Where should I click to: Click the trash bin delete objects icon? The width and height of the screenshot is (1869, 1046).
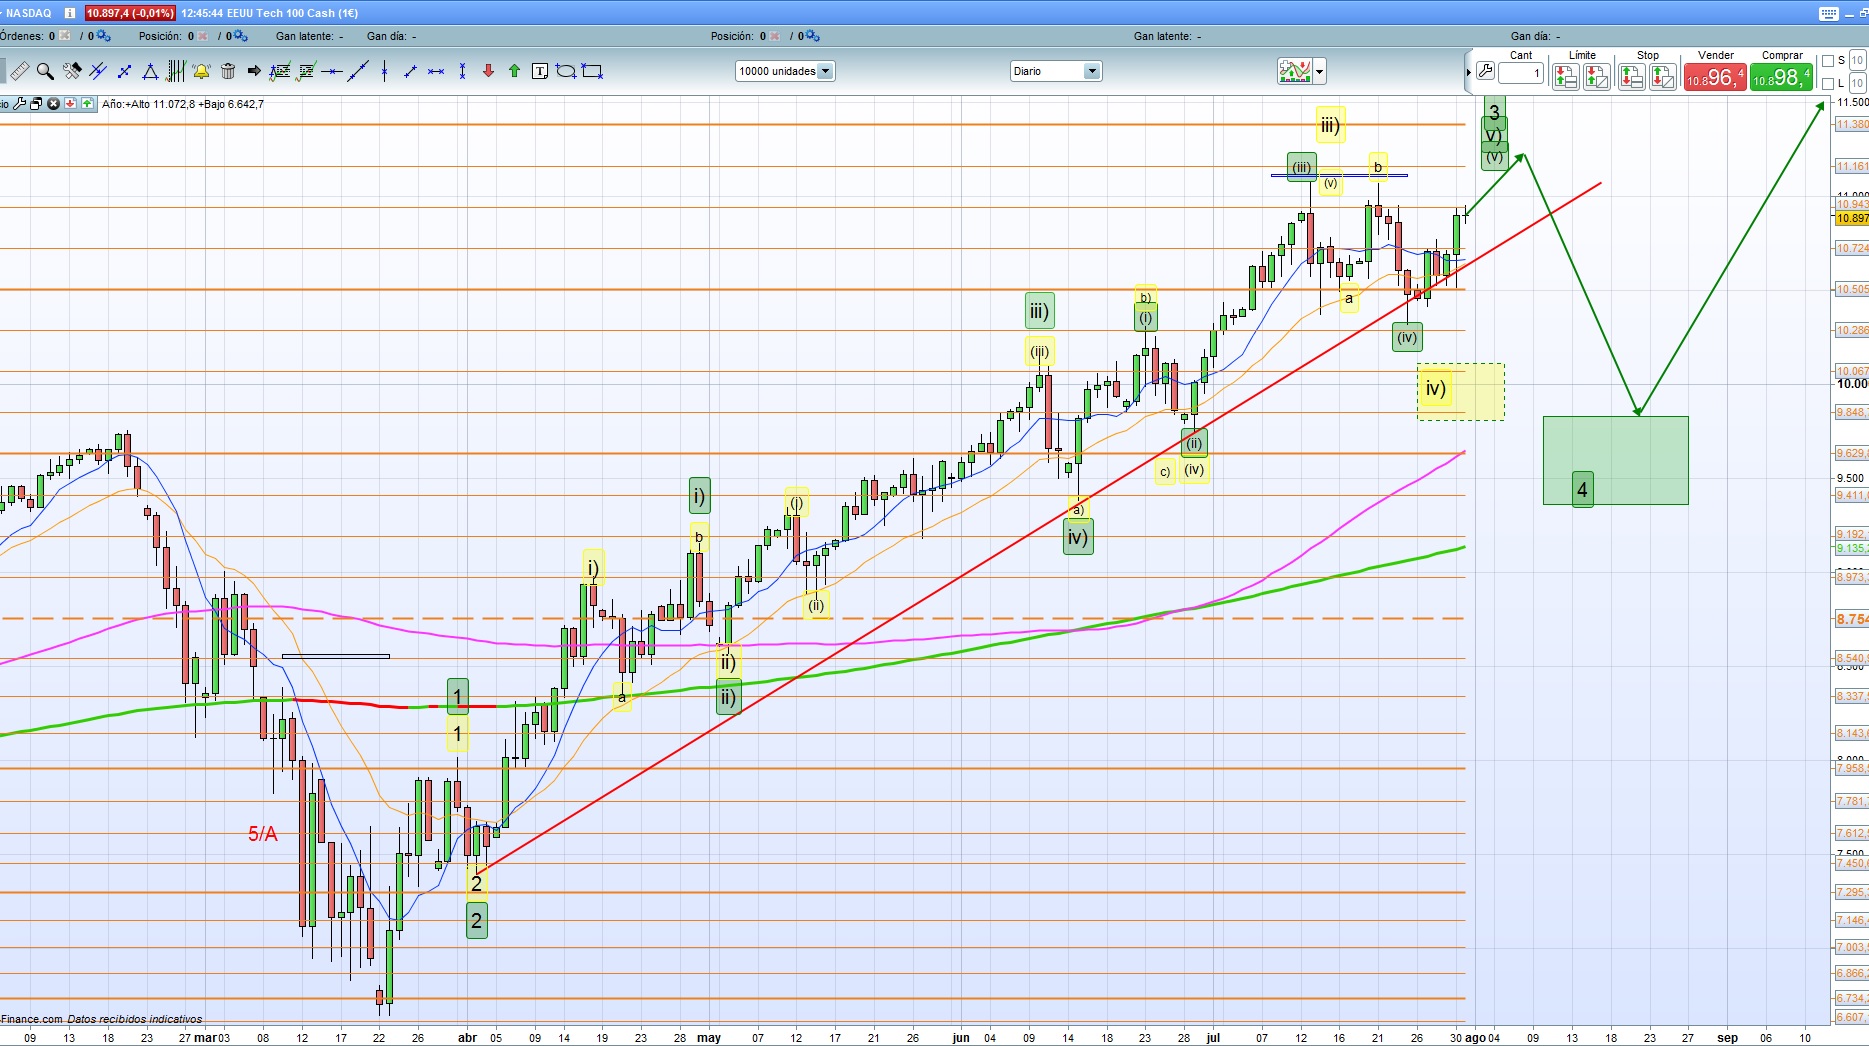228,71
